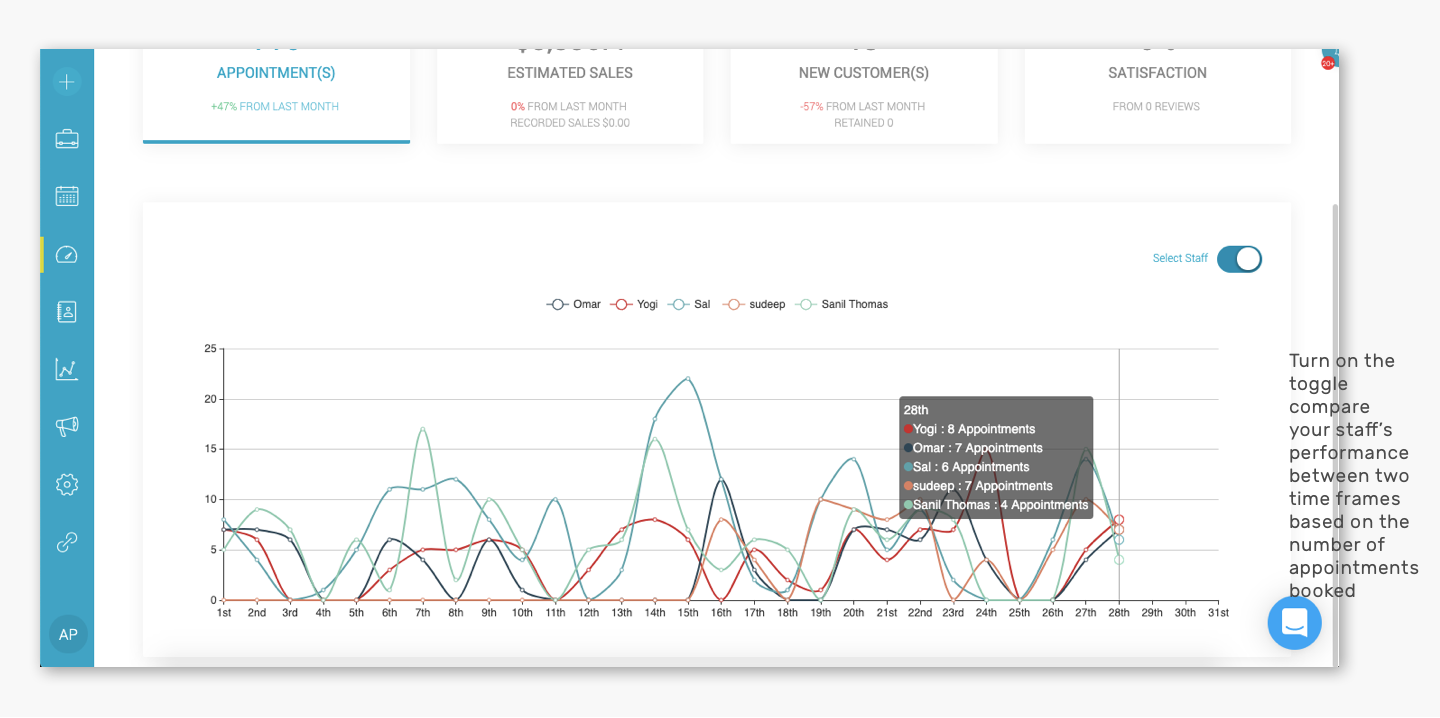This screenshot has width=1440, height=718.
Task: Click the Select Staff label
Action: [x=1180, y=258]
